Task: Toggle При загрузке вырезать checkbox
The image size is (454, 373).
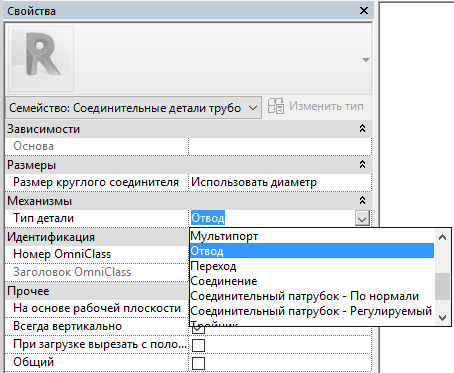Action: point(198,345)
